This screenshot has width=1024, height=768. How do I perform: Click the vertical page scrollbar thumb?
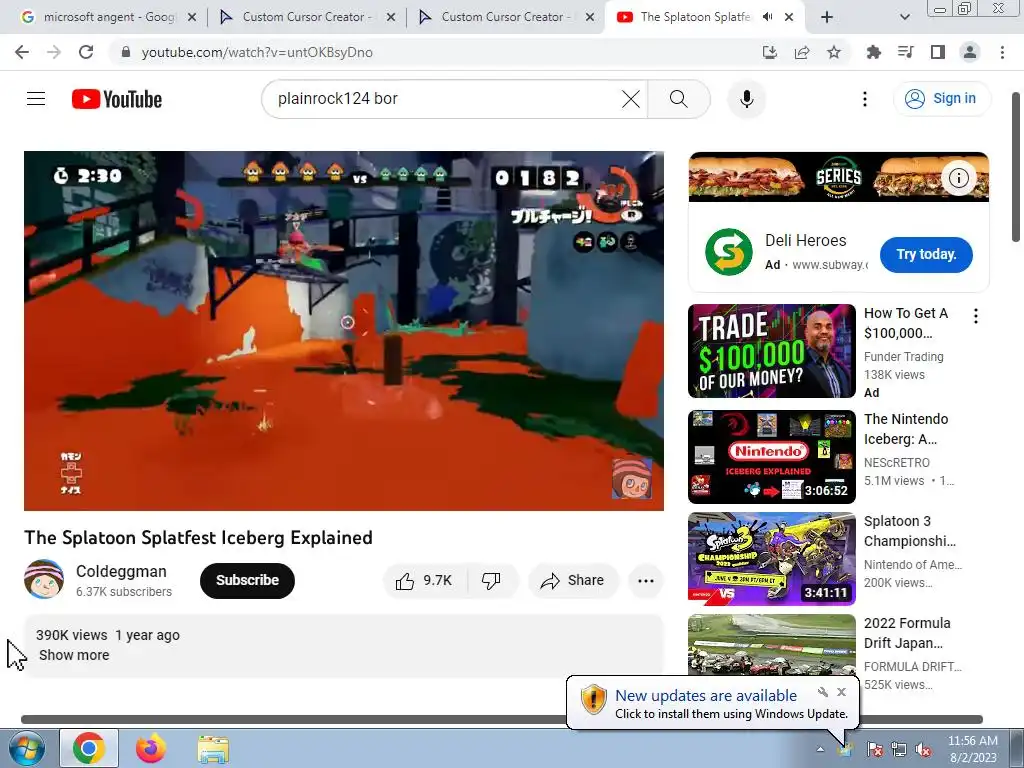(x=1016, y=167)
